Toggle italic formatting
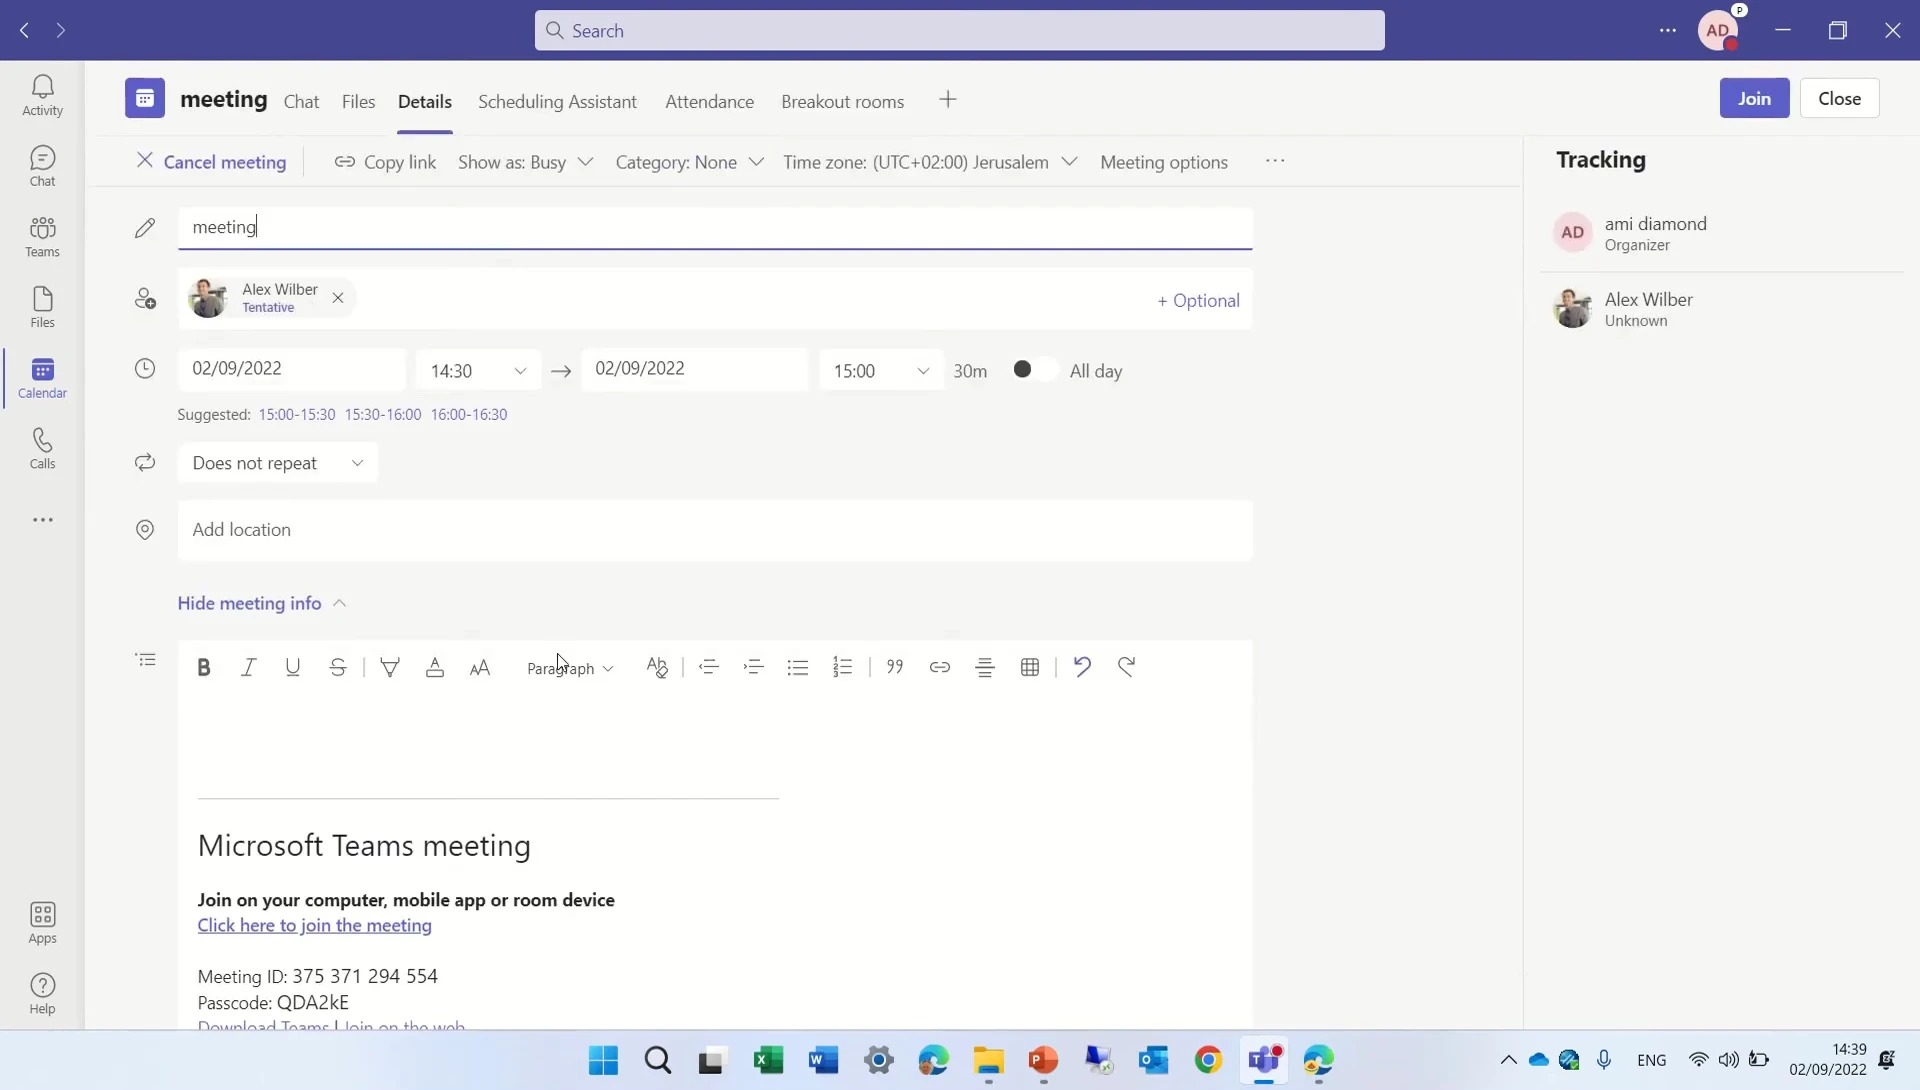 tap(248, 668)
